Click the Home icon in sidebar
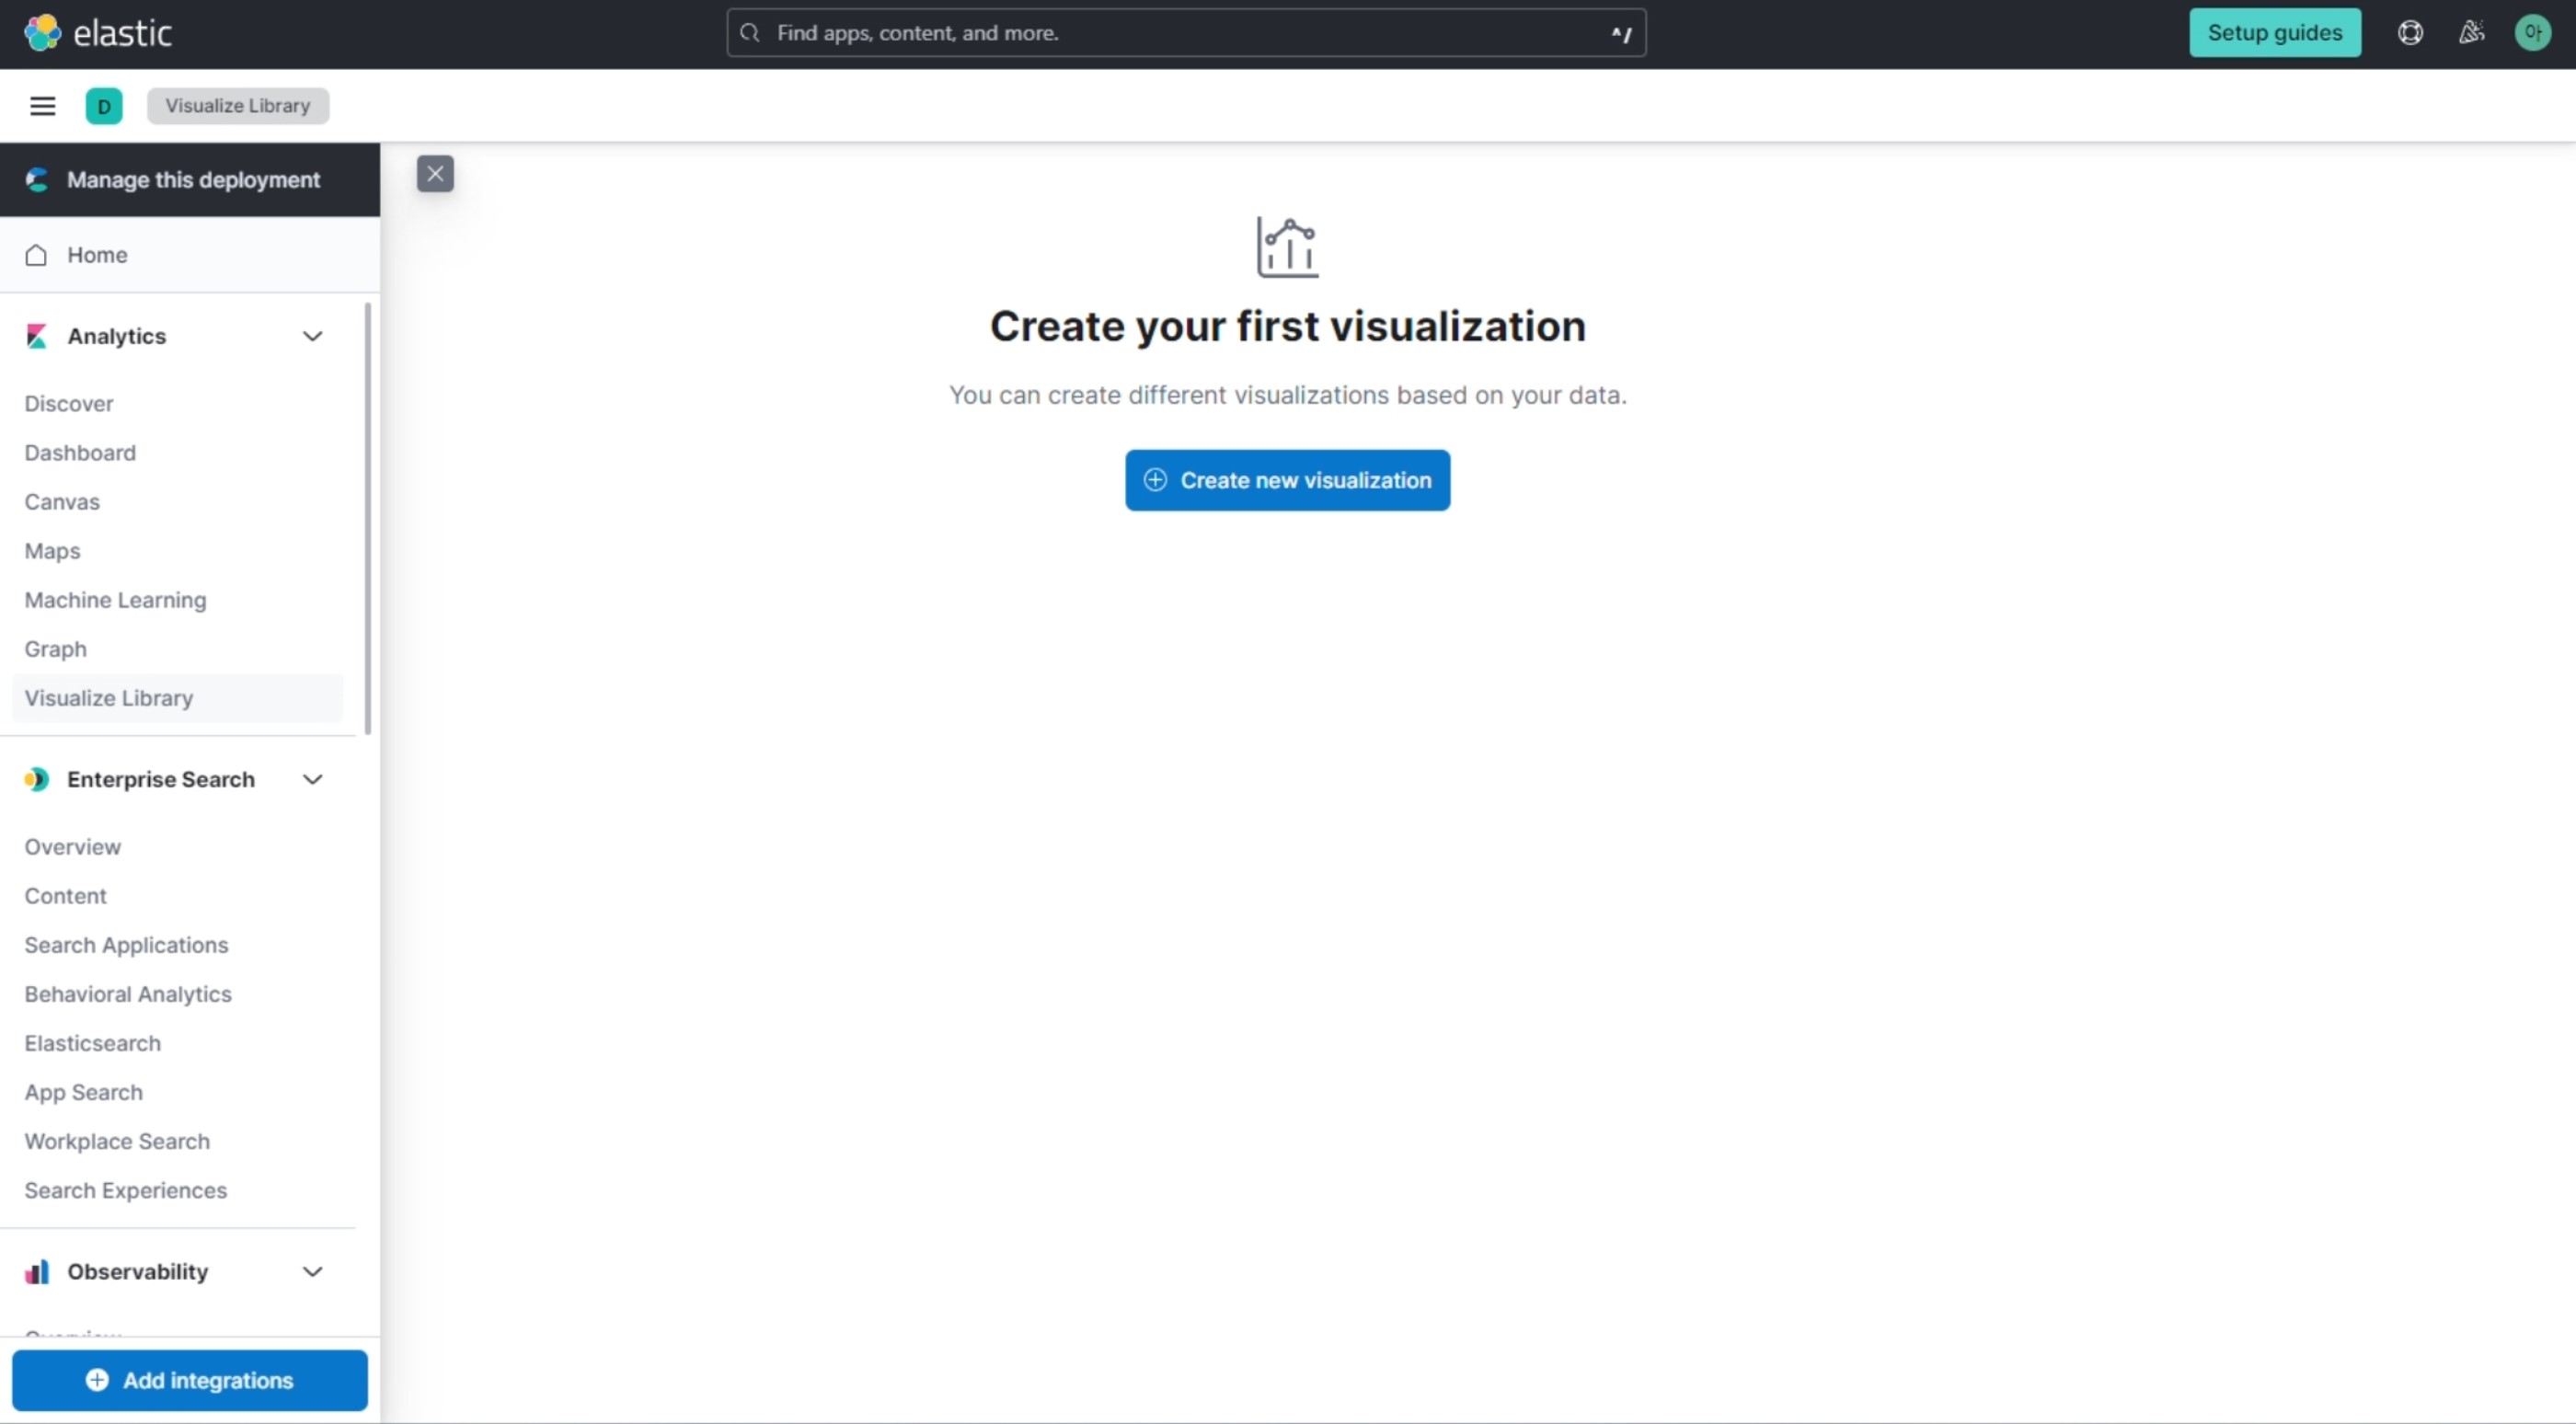 pyautogui.click(x=36, y=255)
